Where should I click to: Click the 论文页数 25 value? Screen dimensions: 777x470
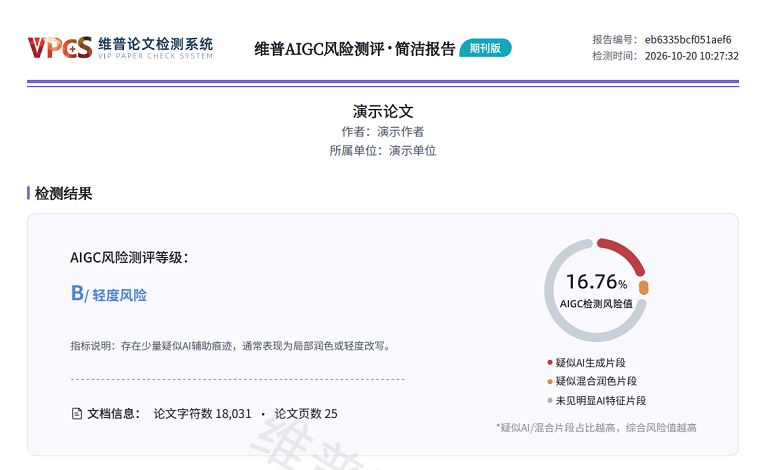(306, 413)
